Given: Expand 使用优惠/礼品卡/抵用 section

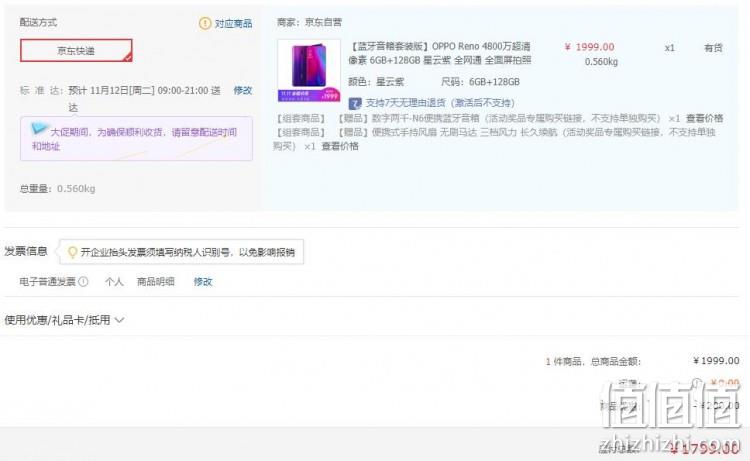Looking at the screenshot, I should (64, 320).
